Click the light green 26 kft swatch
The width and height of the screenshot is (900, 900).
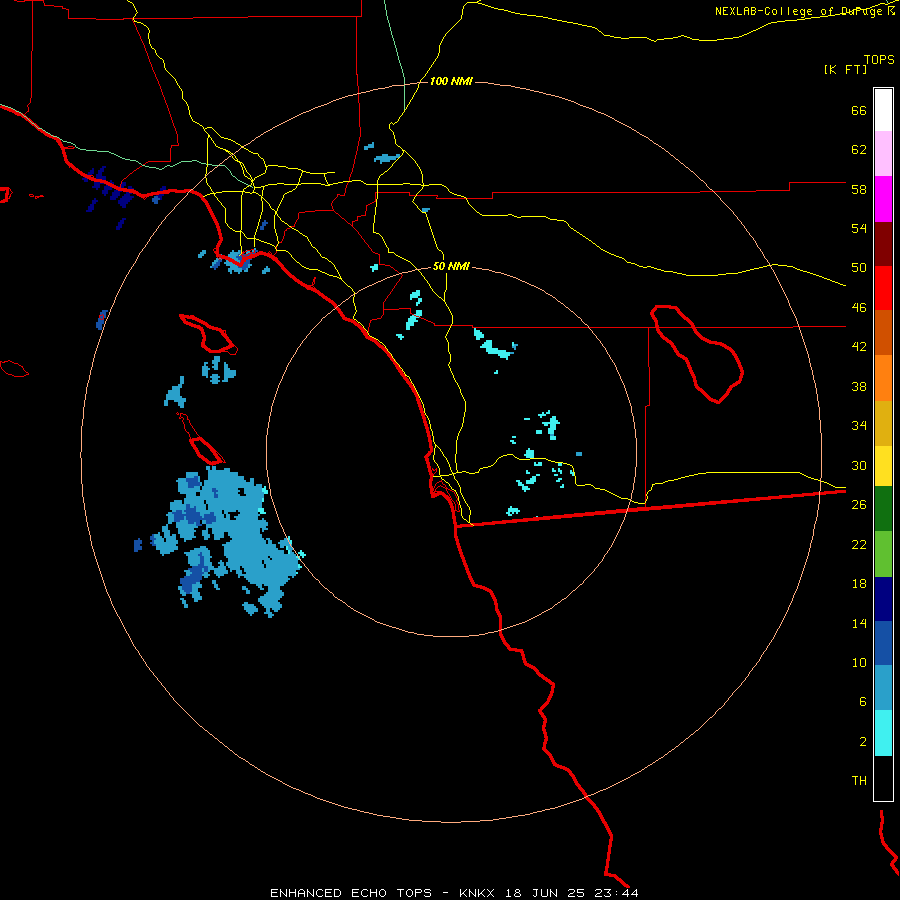coord(883,554)
